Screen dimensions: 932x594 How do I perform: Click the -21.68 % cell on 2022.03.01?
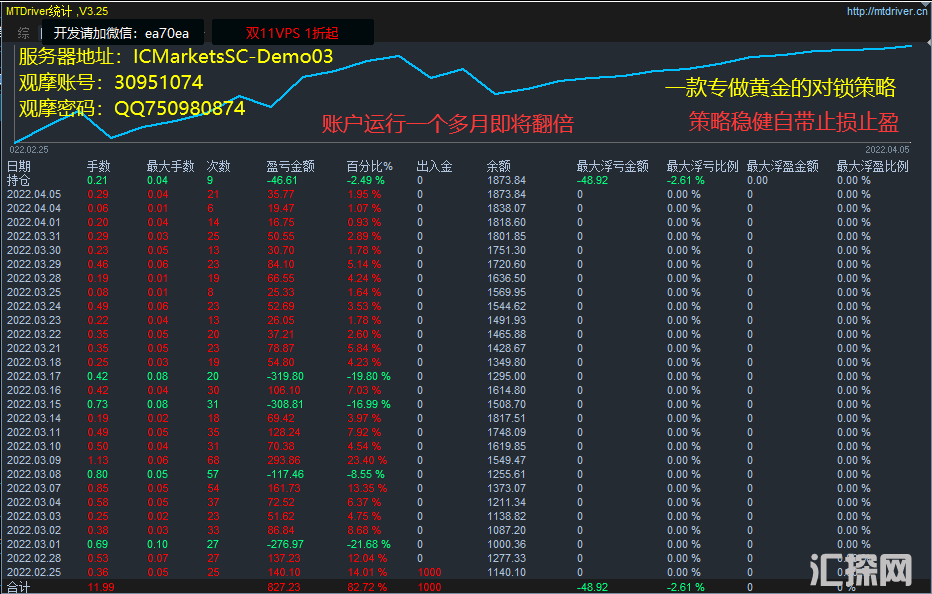(x=369, y=544)
